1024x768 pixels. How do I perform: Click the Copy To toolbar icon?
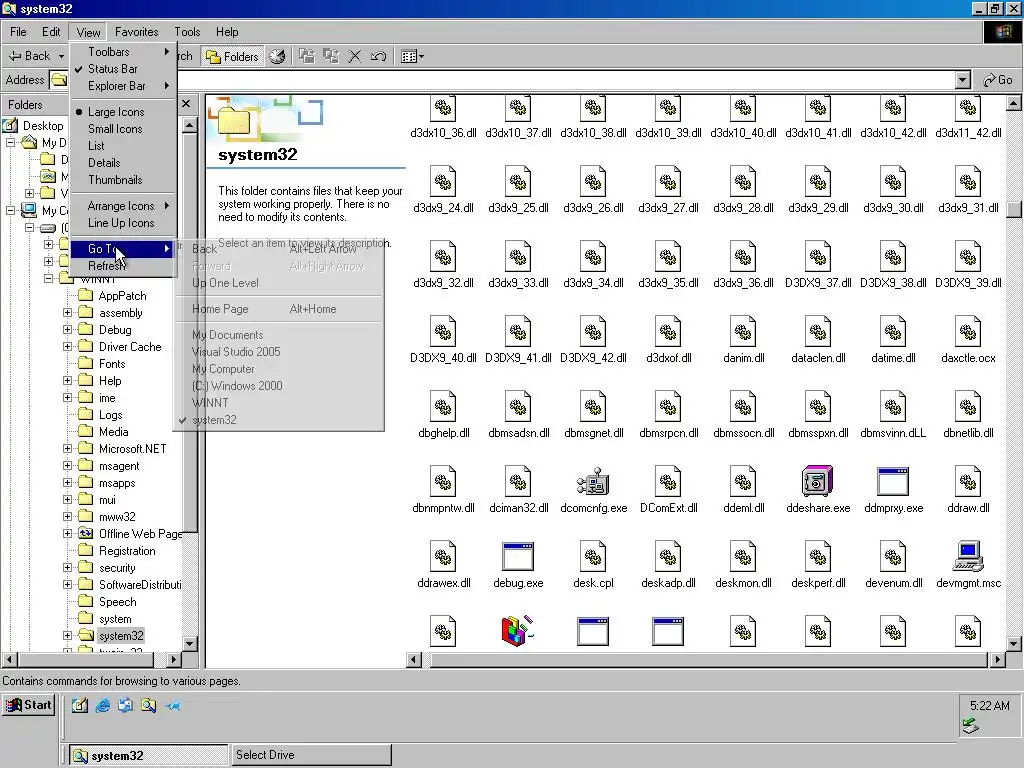331,56
